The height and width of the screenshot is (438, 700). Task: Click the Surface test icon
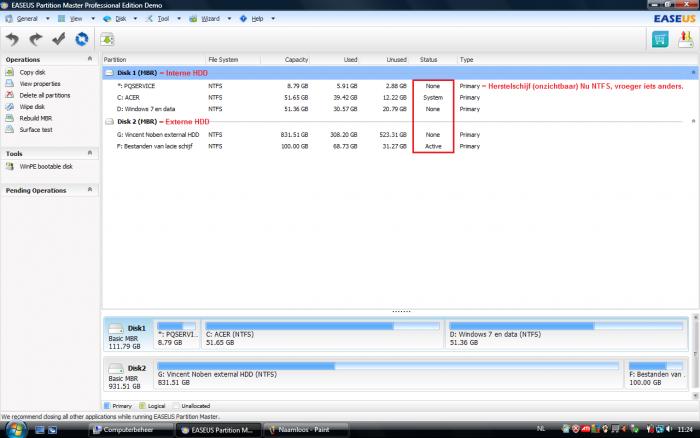(9, 129)
